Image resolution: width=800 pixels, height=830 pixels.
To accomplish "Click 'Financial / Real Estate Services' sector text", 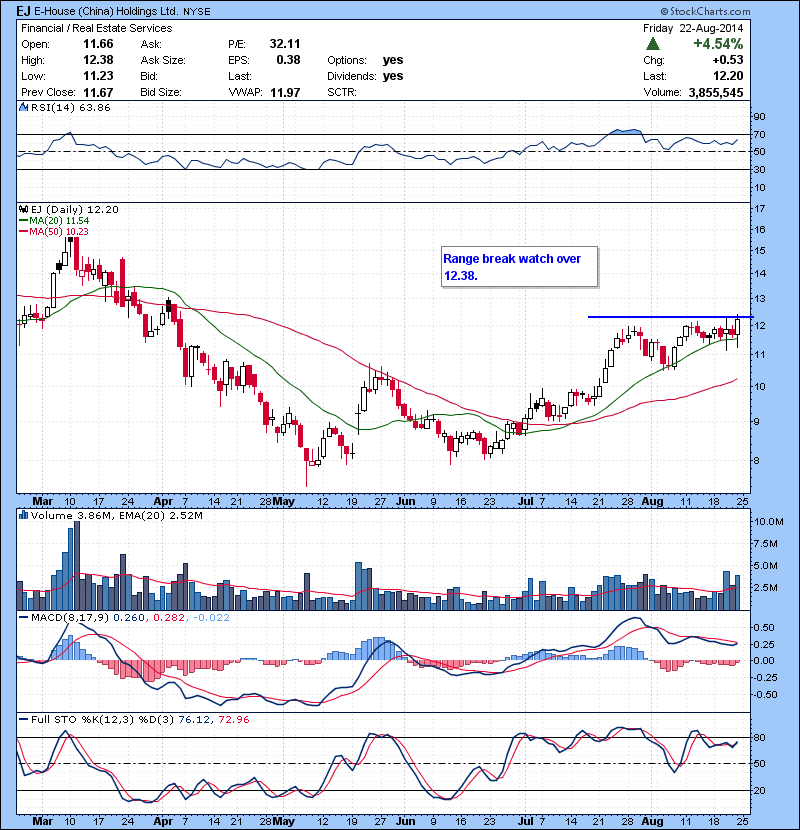I will [x=96, y=29].
